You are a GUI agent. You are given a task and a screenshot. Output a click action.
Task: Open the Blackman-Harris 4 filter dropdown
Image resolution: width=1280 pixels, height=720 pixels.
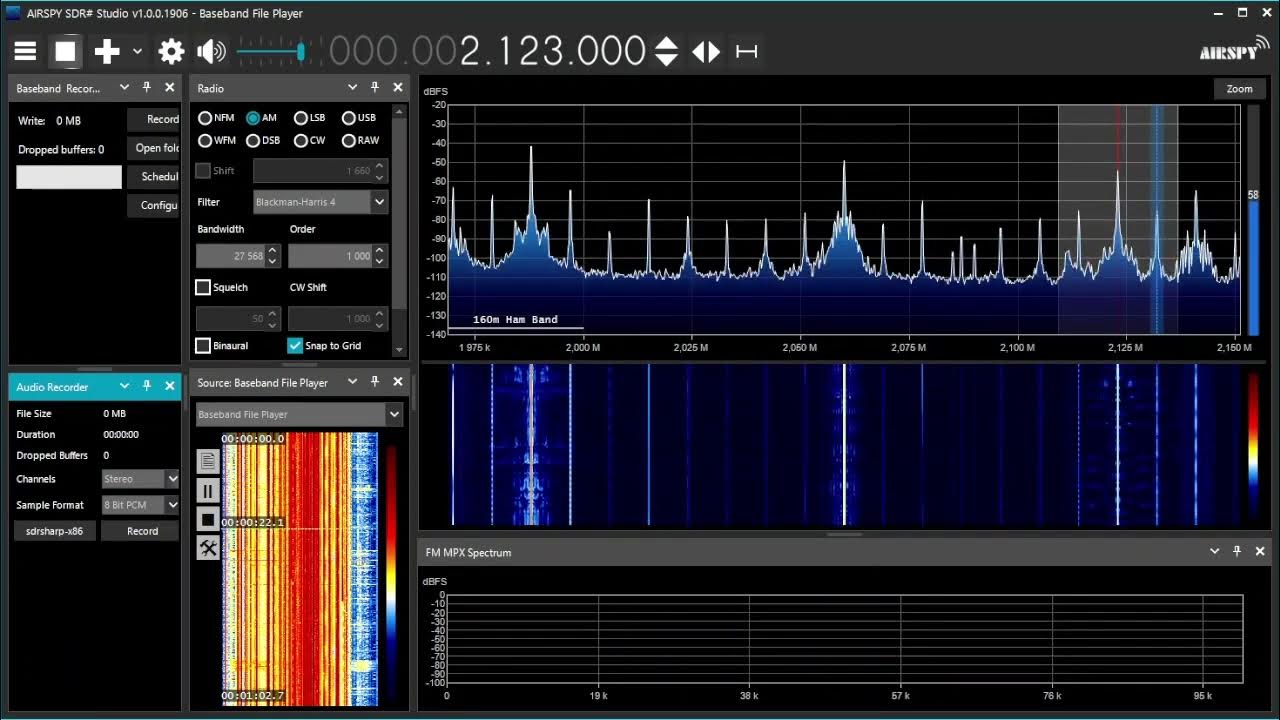point(320,202)
